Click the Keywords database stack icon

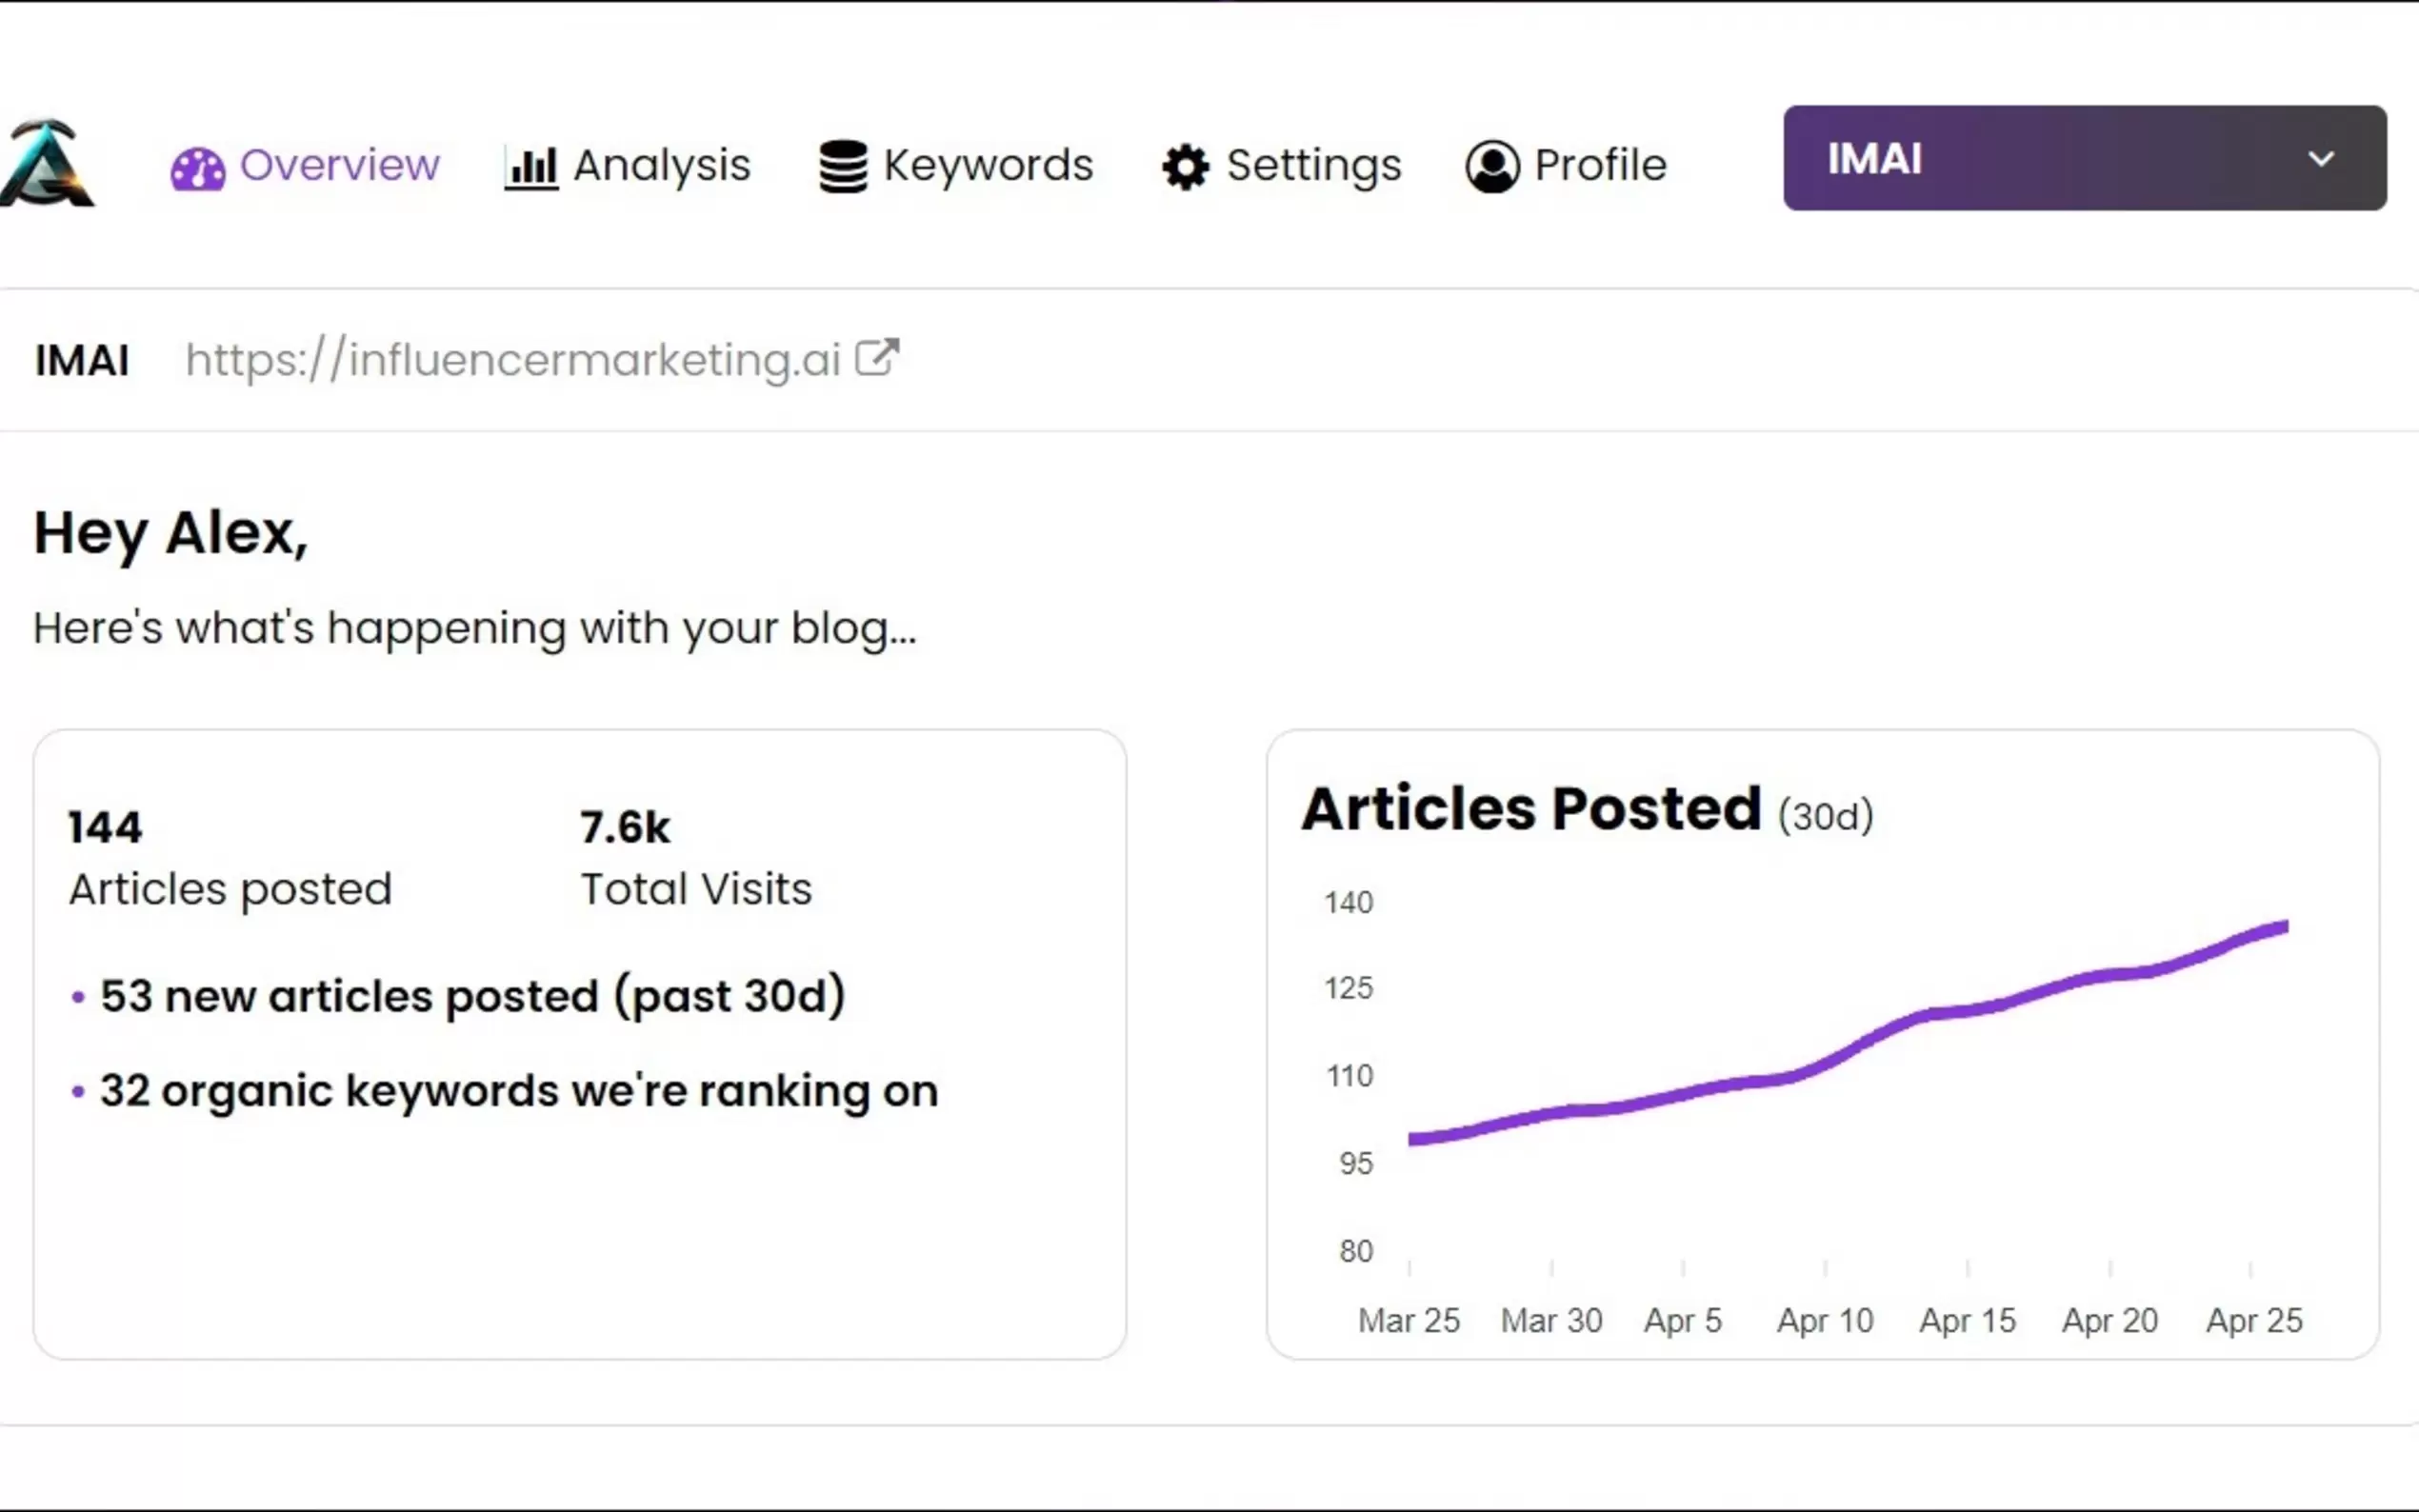(843, 166)
